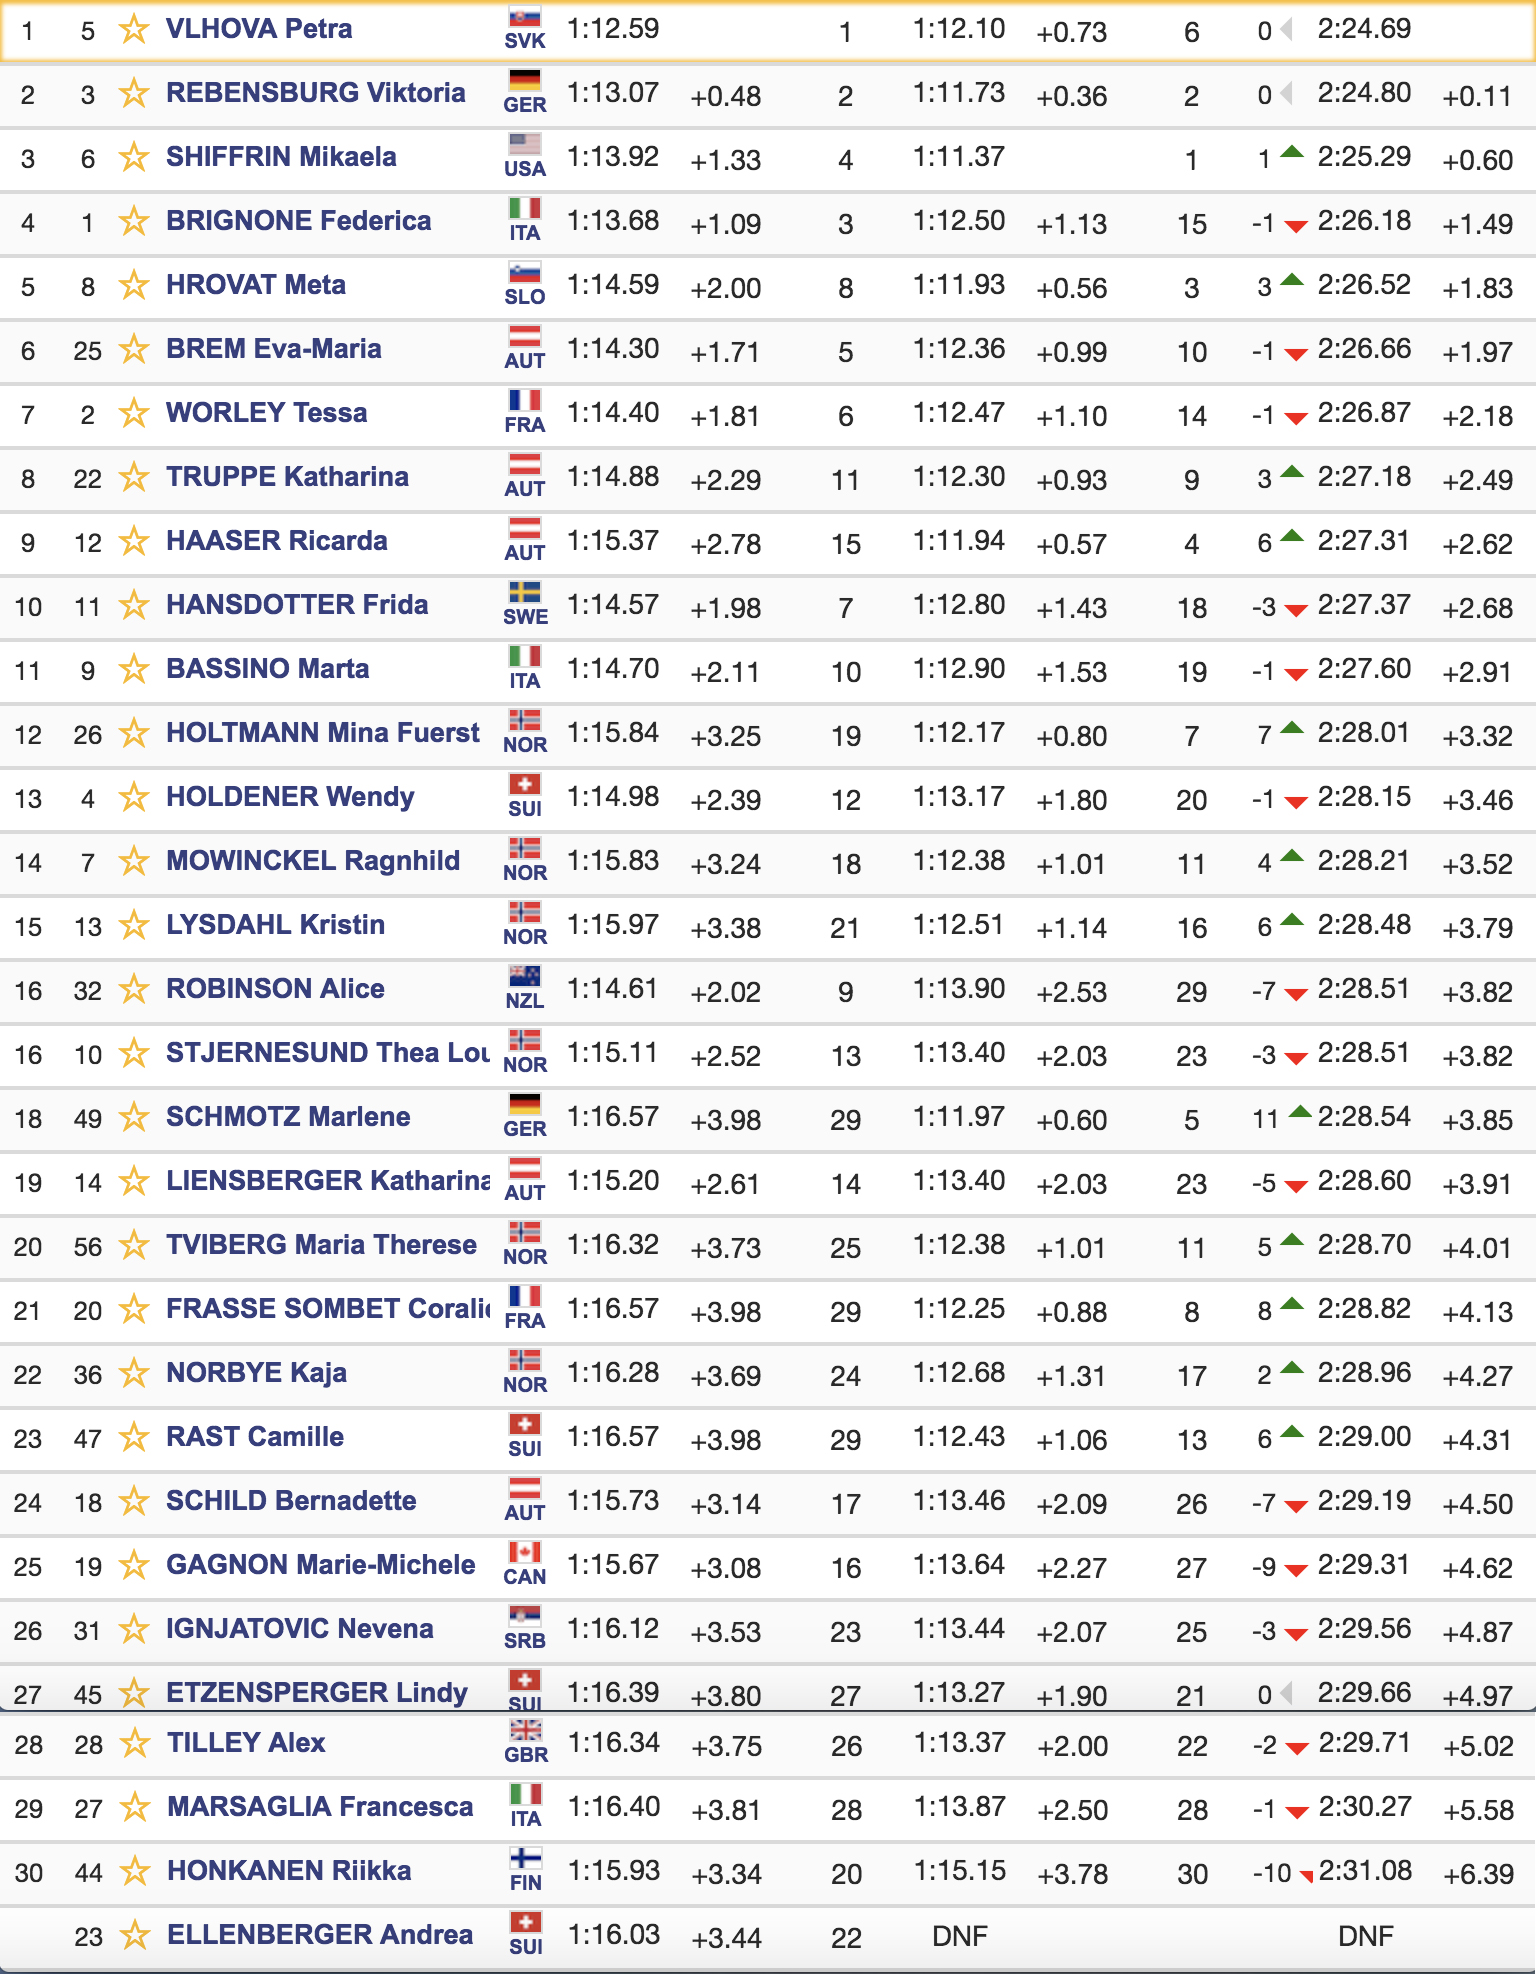Open REBENSBURG Viktoria's athlete page
Screen dimensions: 1536x1974
click(x=316, y=92)
